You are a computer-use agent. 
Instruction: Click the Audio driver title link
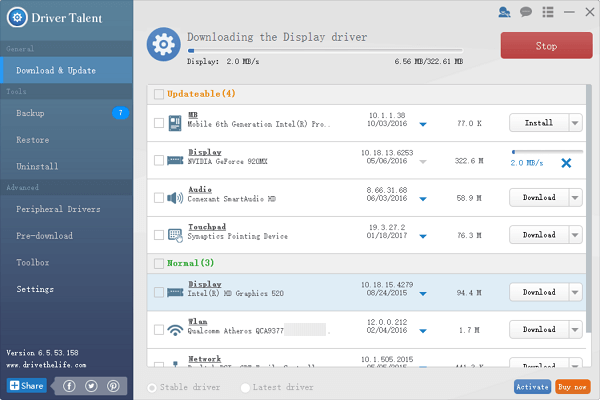200,189
